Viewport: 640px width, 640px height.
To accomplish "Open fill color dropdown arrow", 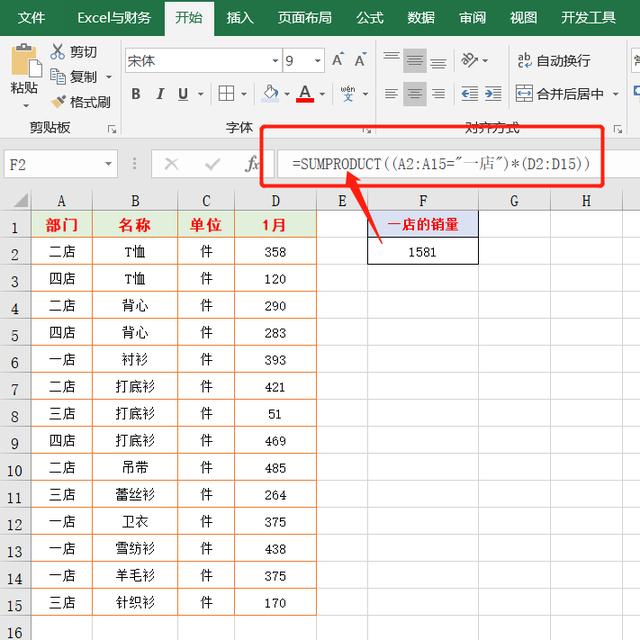I will pos(287,94).
